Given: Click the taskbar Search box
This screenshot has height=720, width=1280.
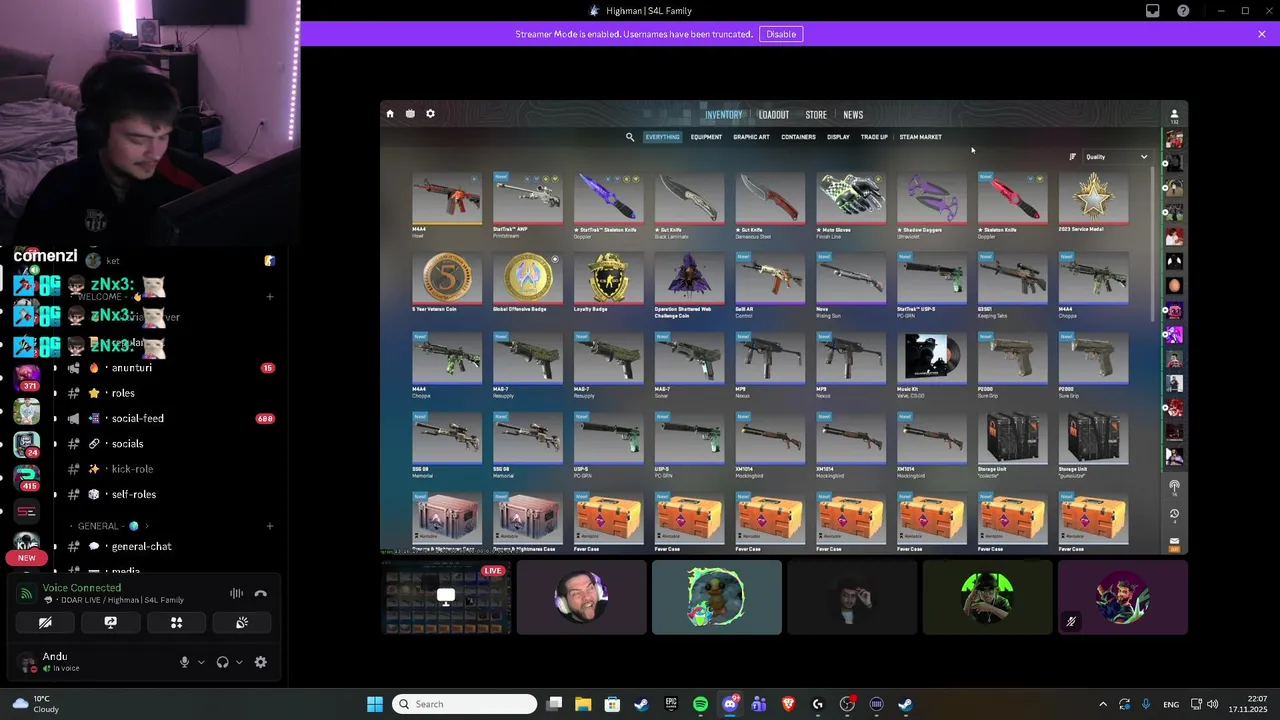Looking at the screenshot, I should click(x=465, y=704).
